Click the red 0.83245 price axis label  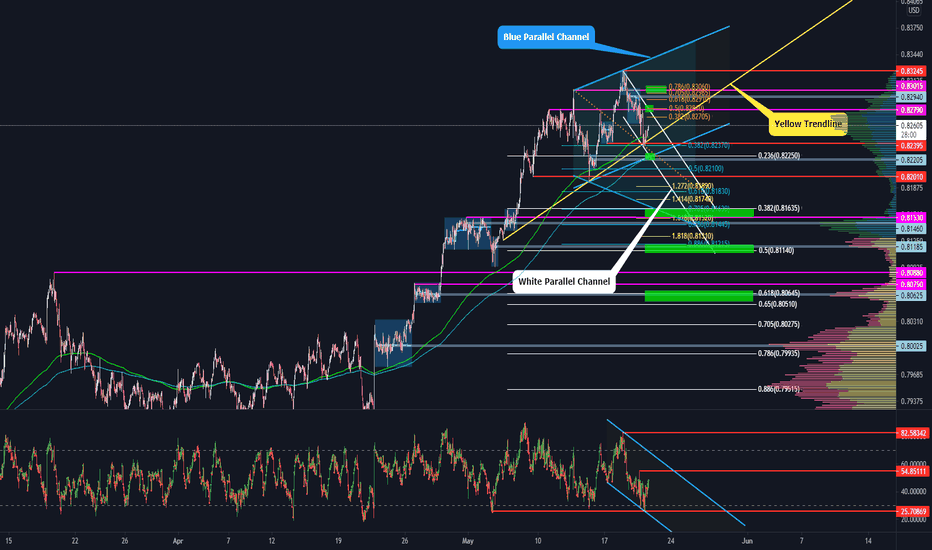911,71
